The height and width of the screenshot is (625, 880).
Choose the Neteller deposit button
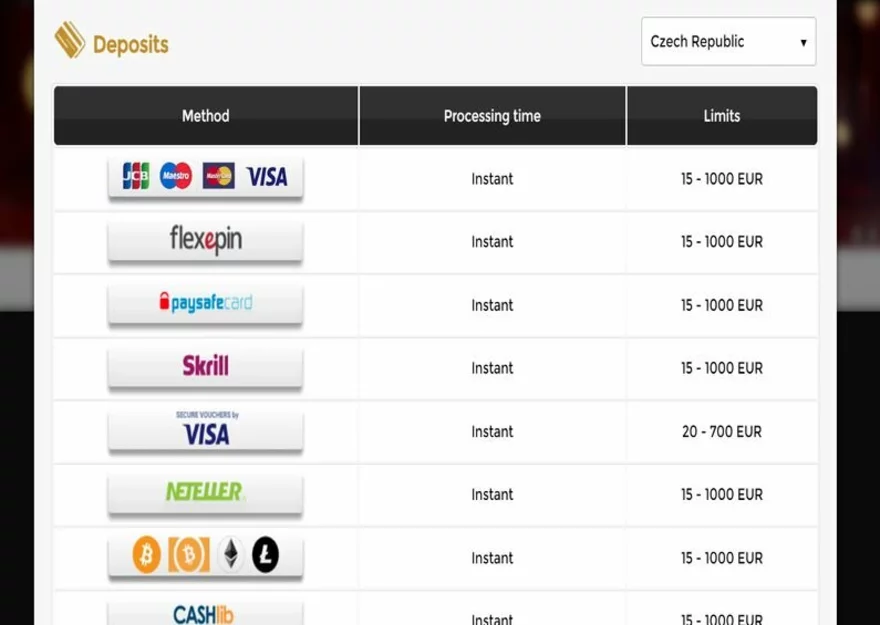(205, 493)
